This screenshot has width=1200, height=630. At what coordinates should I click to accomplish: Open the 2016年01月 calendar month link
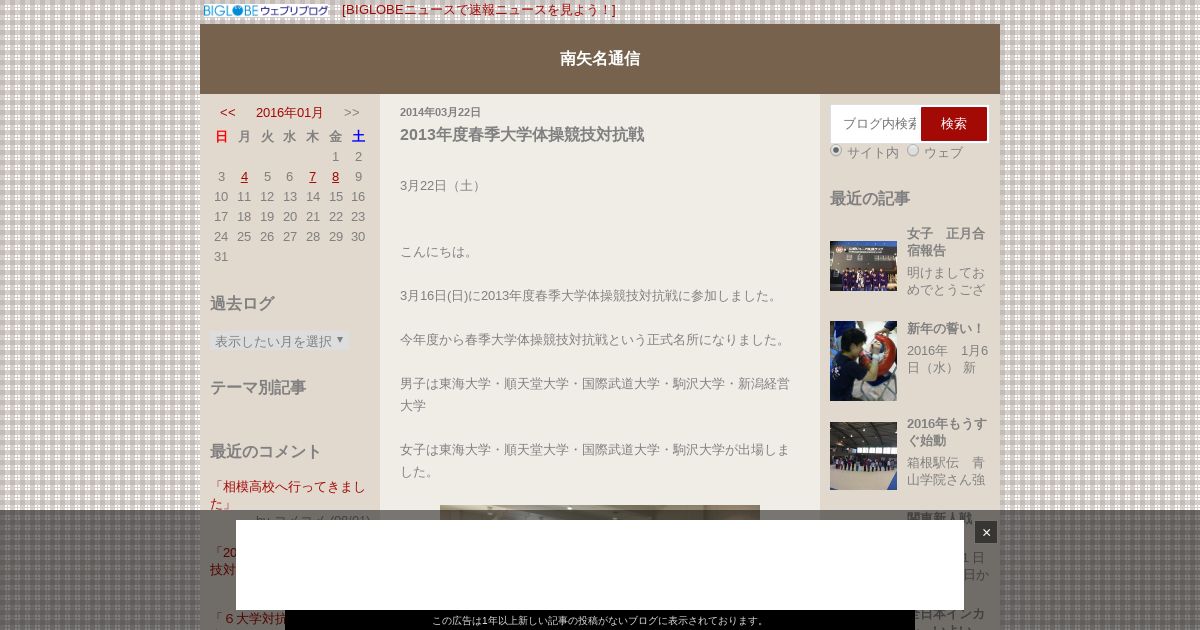click(x=290, y=113)
